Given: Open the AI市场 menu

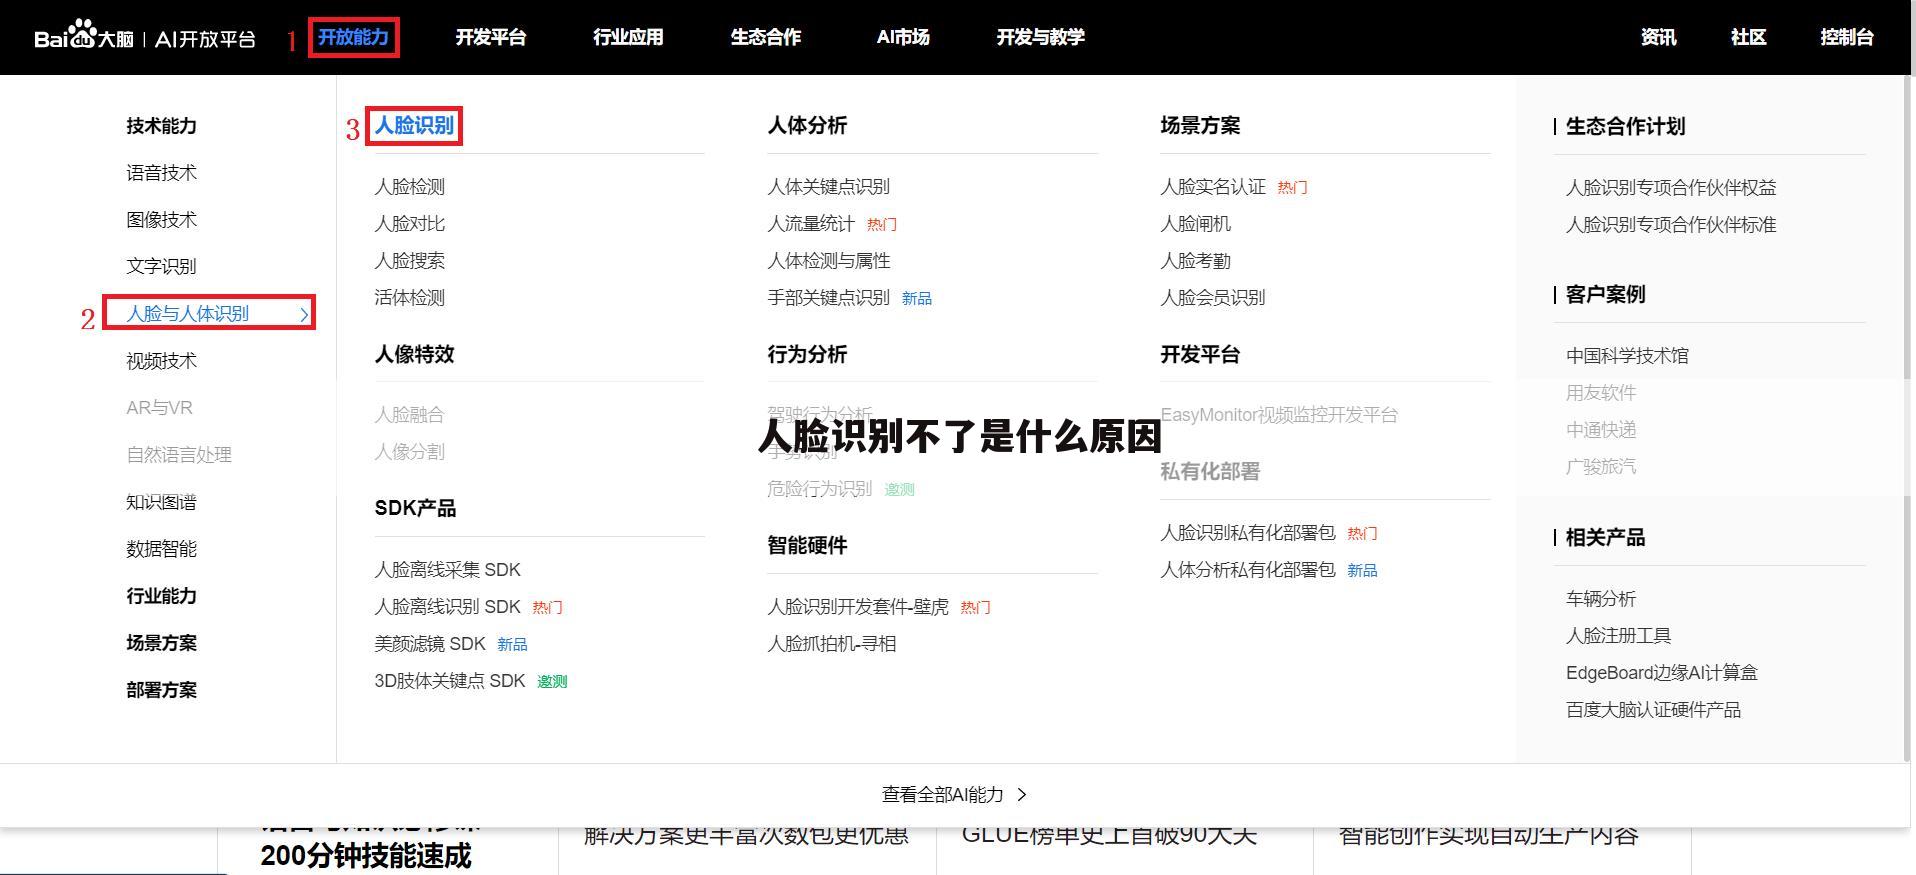Looking at the screenshot, I should click(x=903, y=37).
